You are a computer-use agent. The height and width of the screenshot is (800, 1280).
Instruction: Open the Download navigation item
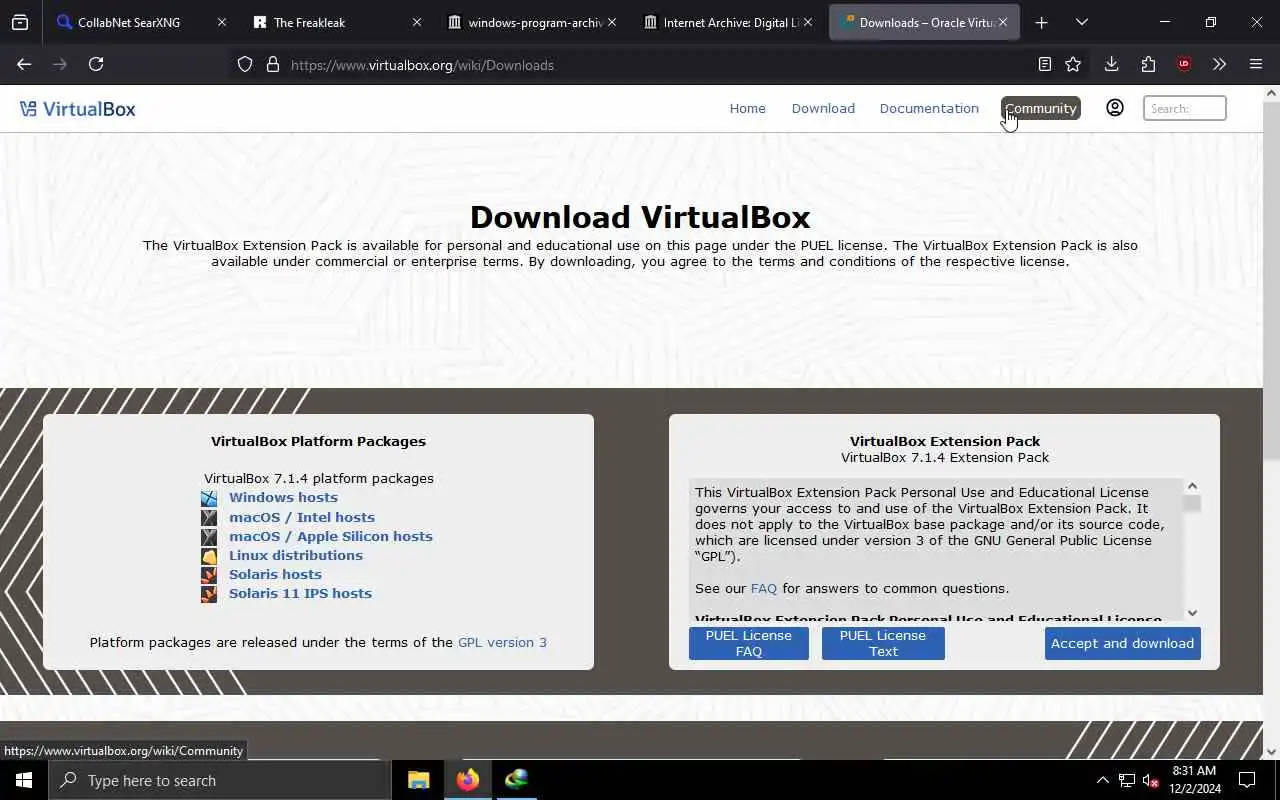tap(823, 108)
